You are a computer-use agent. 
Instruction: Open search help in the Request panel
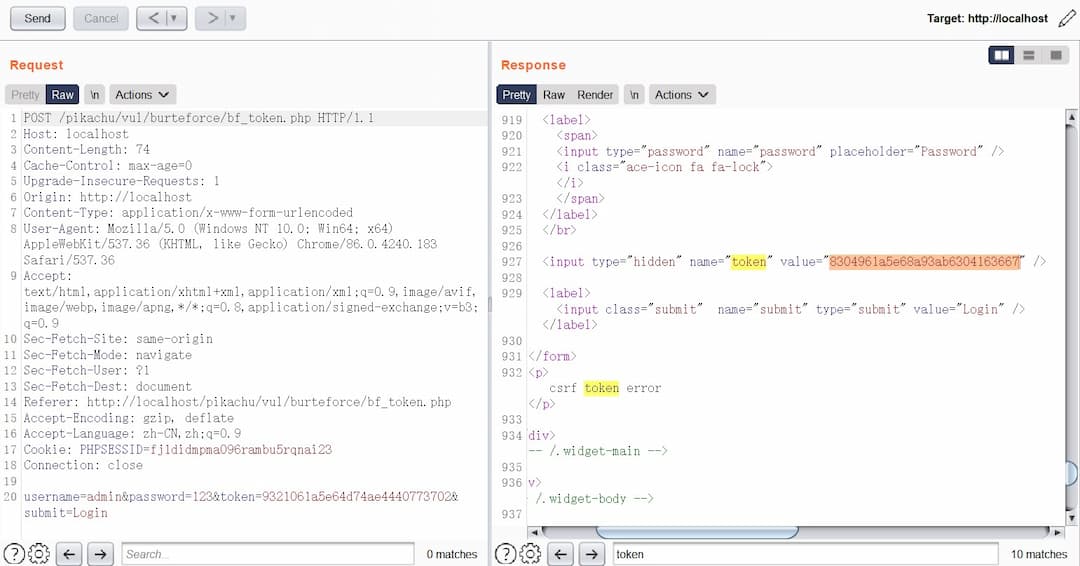(x=14, y=554)
